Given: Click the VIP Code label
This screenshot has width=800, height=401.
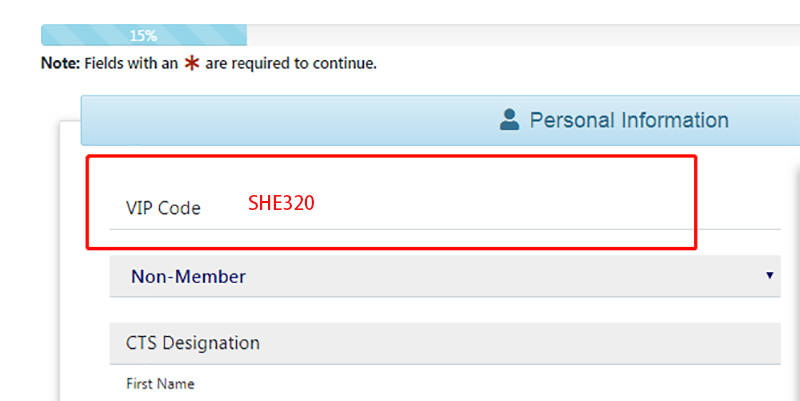Looking at the screenshot, I should [x=163, y=208].
